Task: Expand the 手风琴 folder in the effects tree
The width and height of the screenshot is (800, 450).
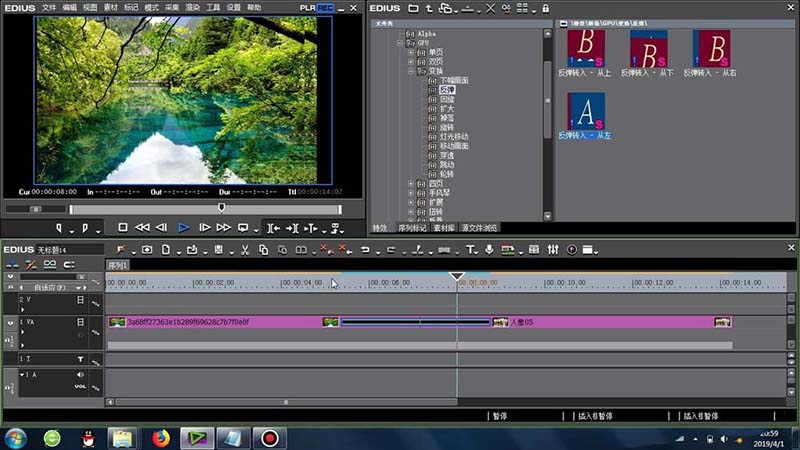Action: (410, 193)
